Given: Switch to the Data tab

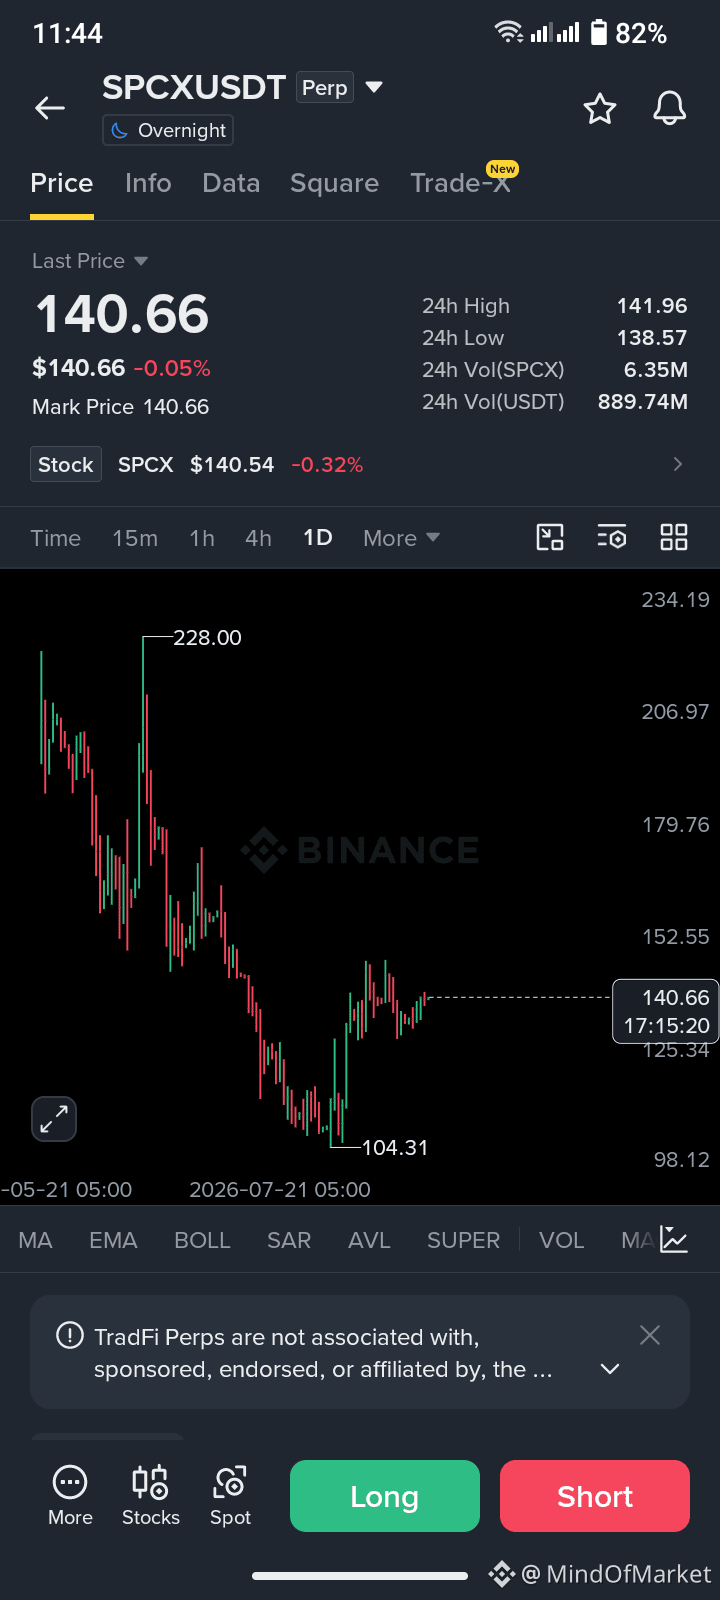Looking at the screenshot, I should point(231,183).
